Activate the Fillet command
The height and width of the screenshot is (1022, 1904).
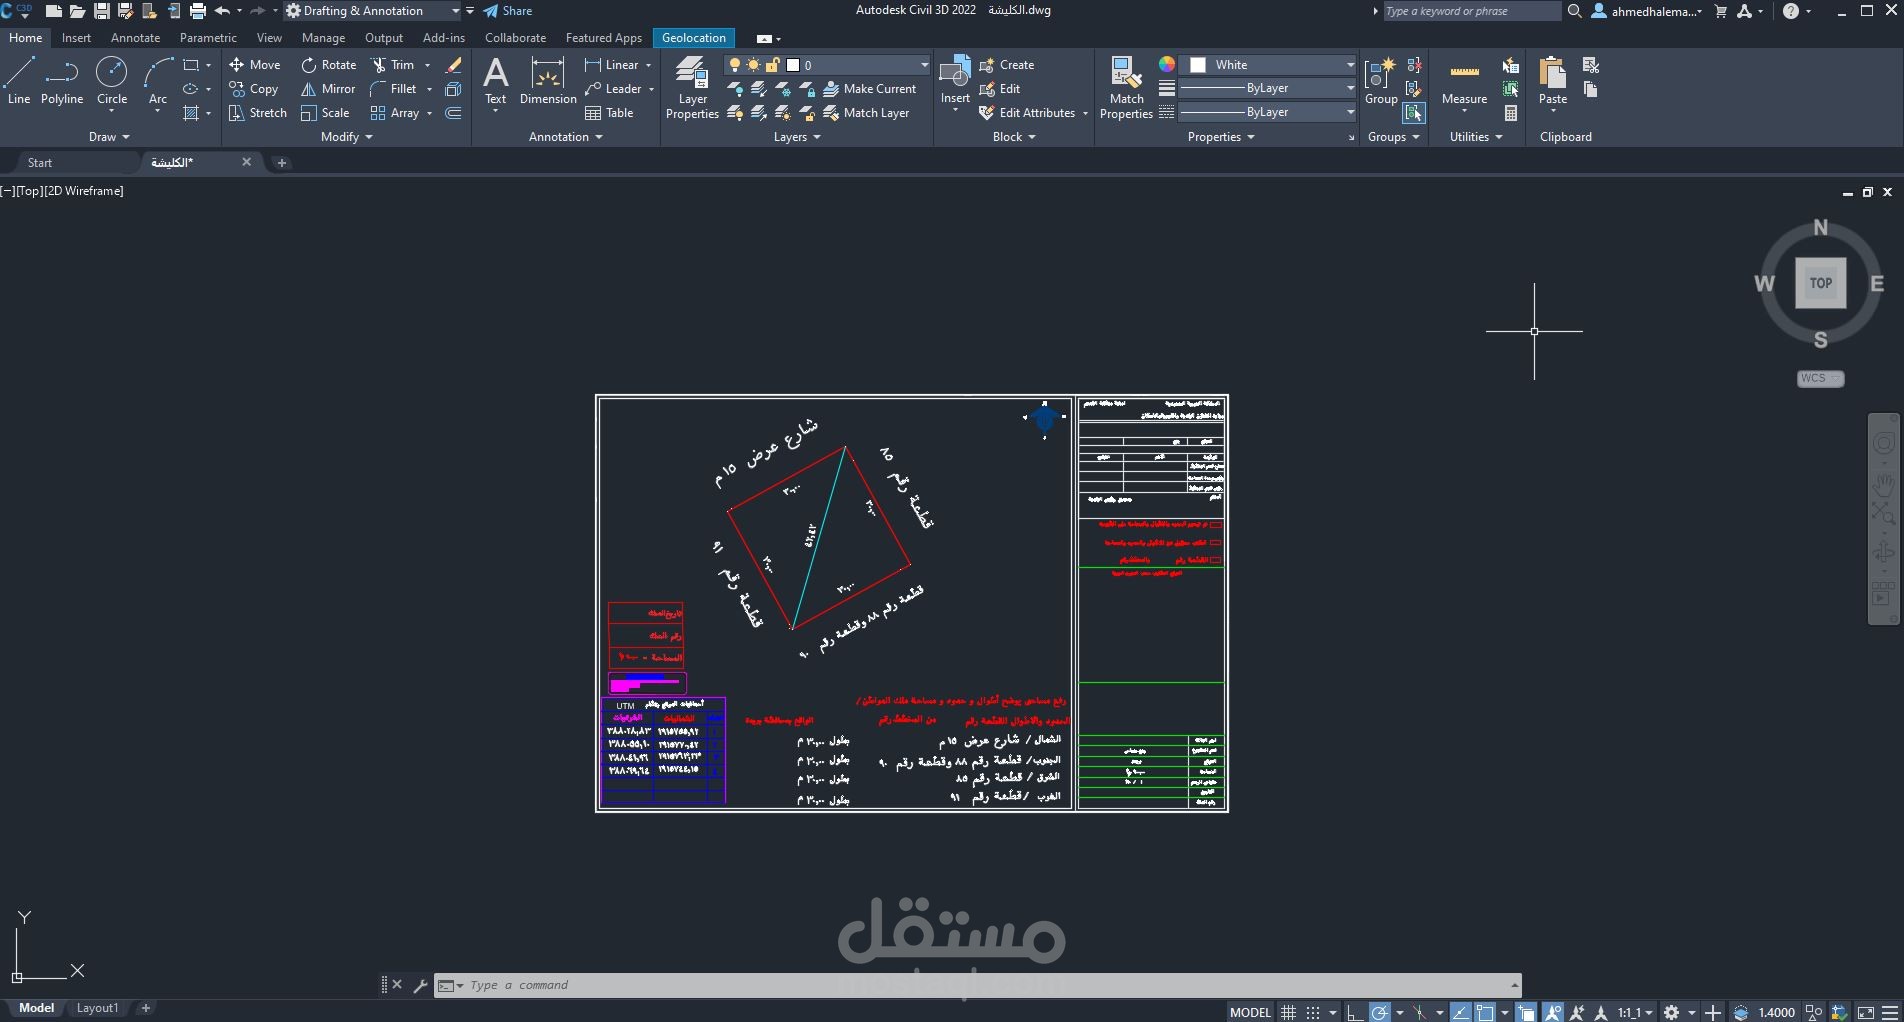(393, 88)
